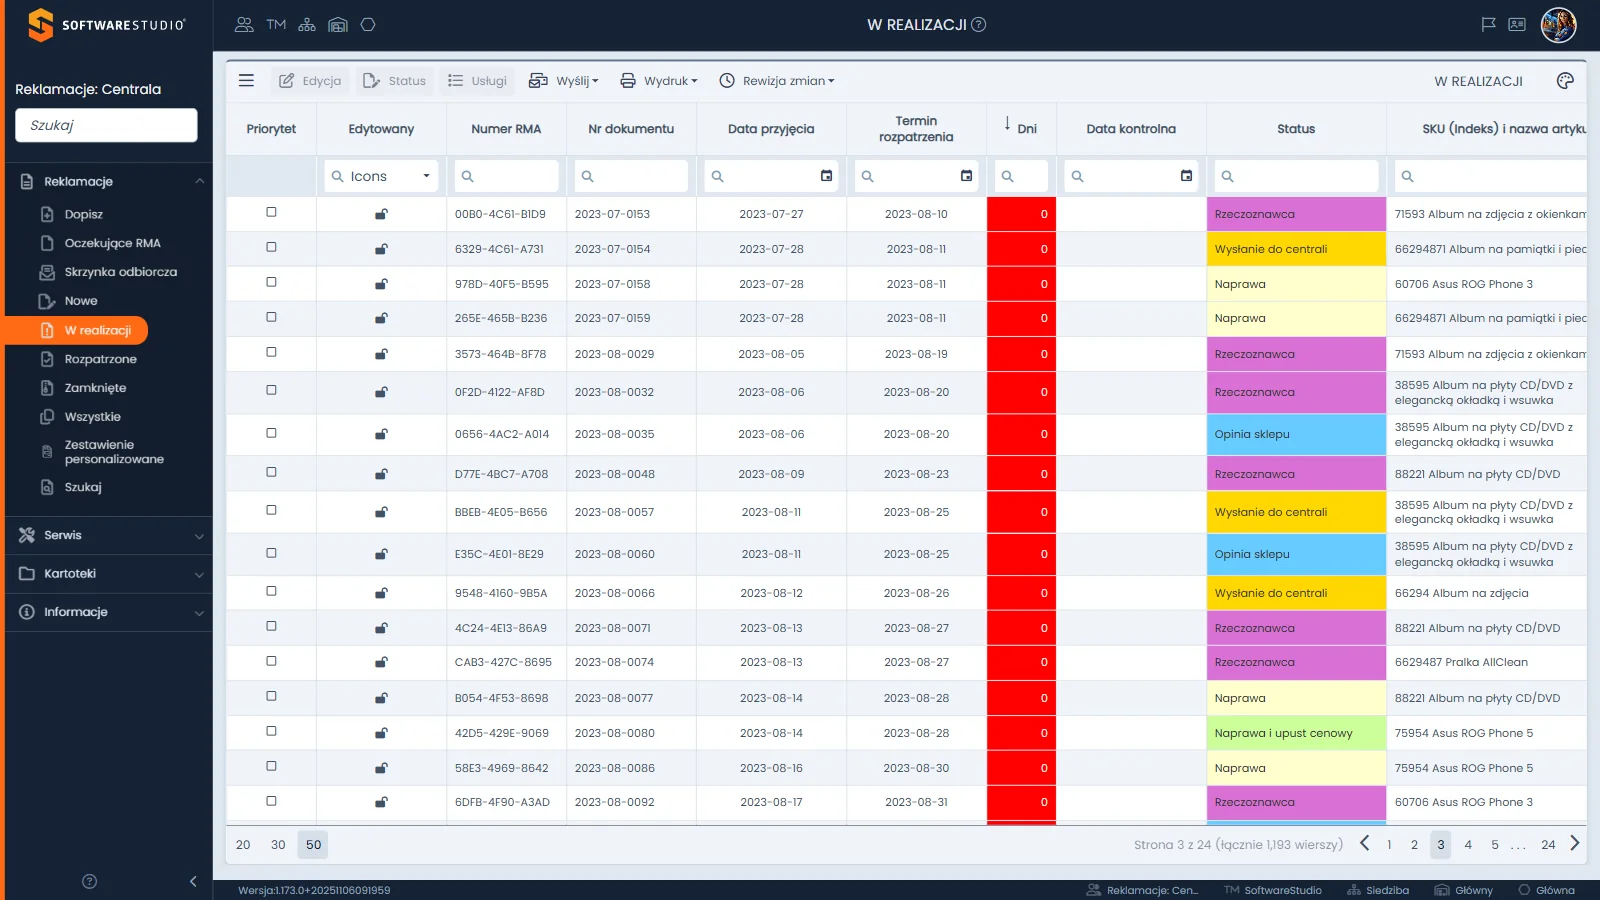Image resolution: width=1600 pixels, height=900 pixels.
Task: Open the color palette theme icon
Action: pos(1565,81)
